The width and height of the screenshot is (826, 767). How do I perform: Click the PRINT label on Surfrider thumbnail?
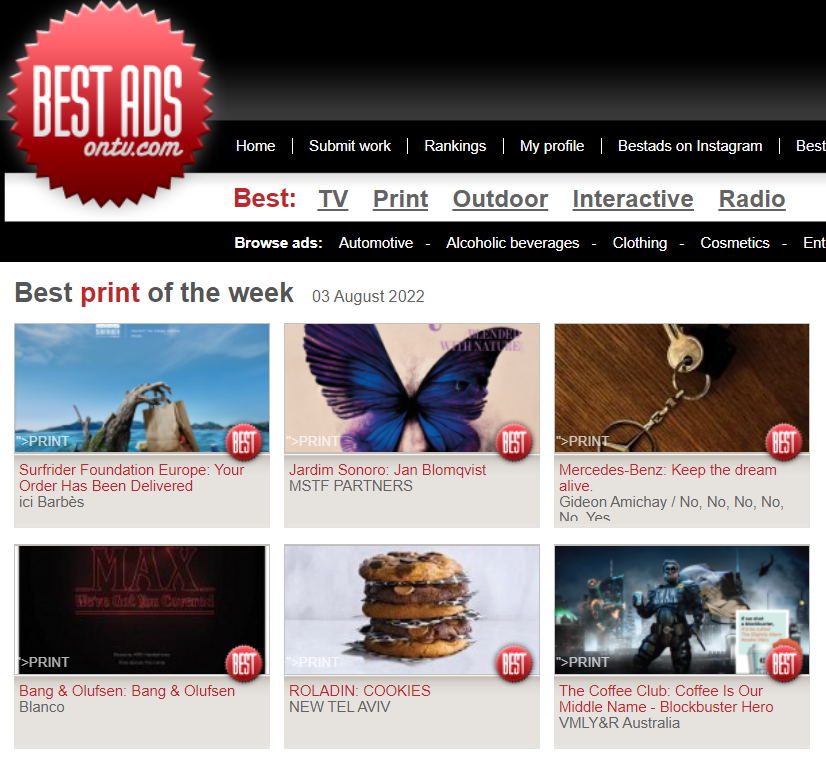click(x=43, y=441)
